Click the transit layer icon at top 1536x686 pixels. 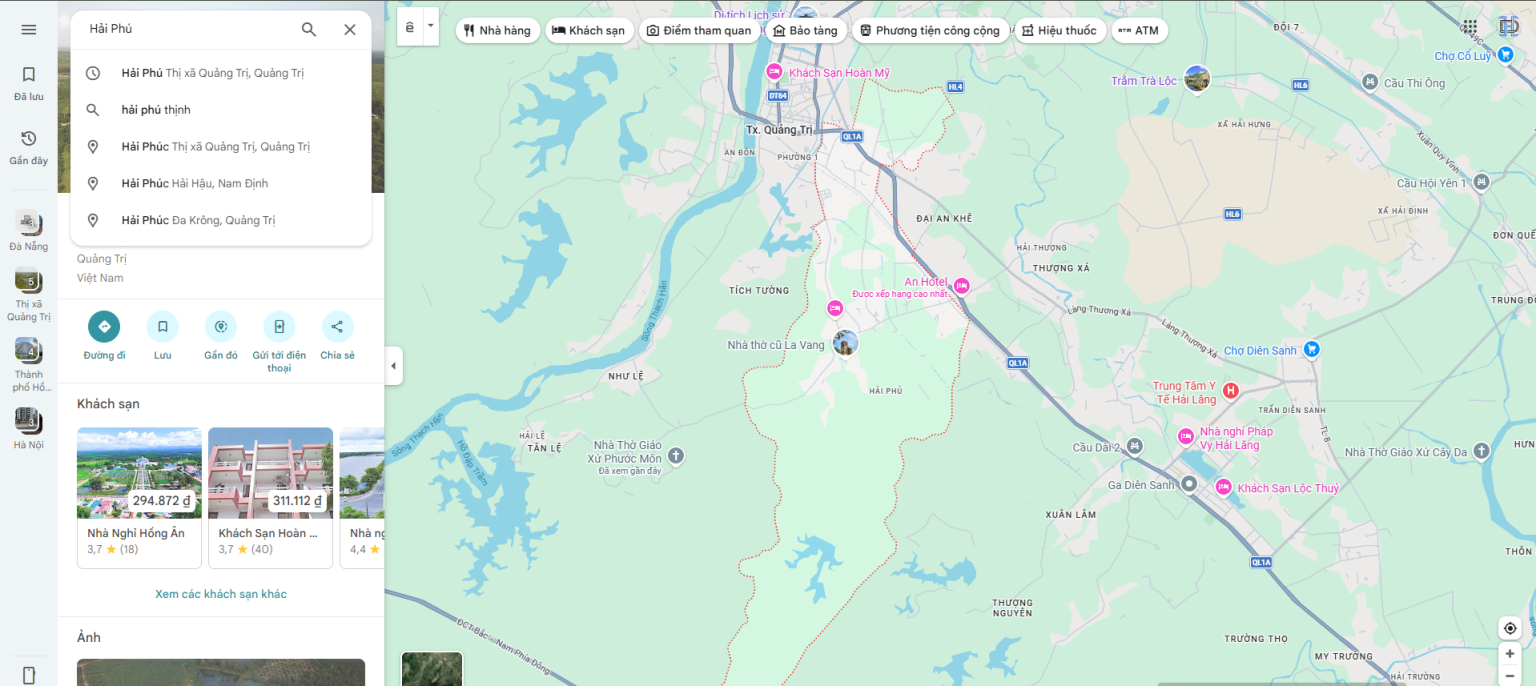tap(410, 27)
